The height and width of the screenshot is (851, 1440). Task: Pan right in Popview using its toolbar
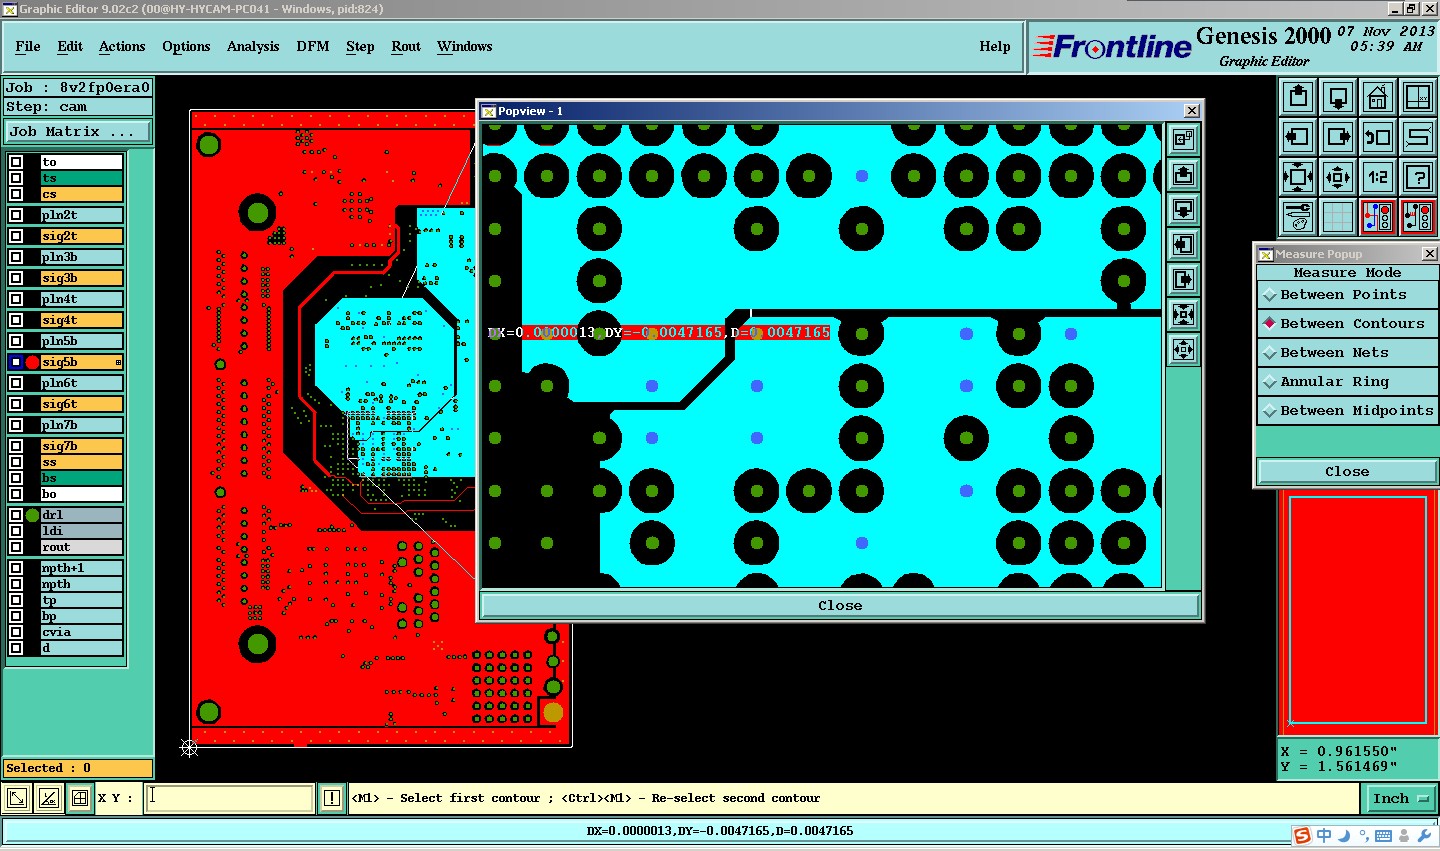1183,279
